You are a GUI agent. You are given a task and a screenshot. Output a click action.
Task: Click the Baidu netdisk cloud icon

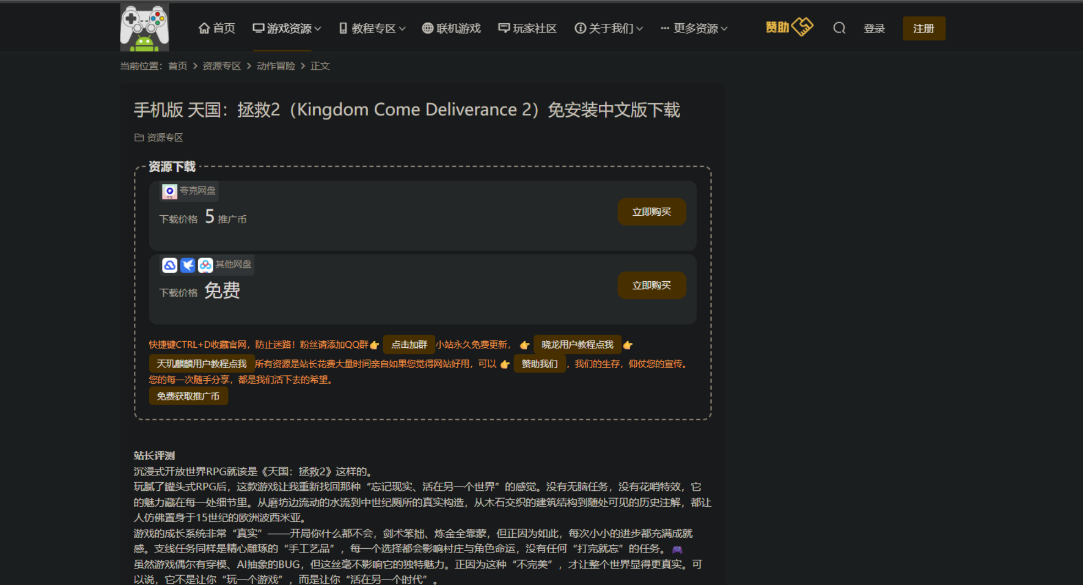(170, 265)
